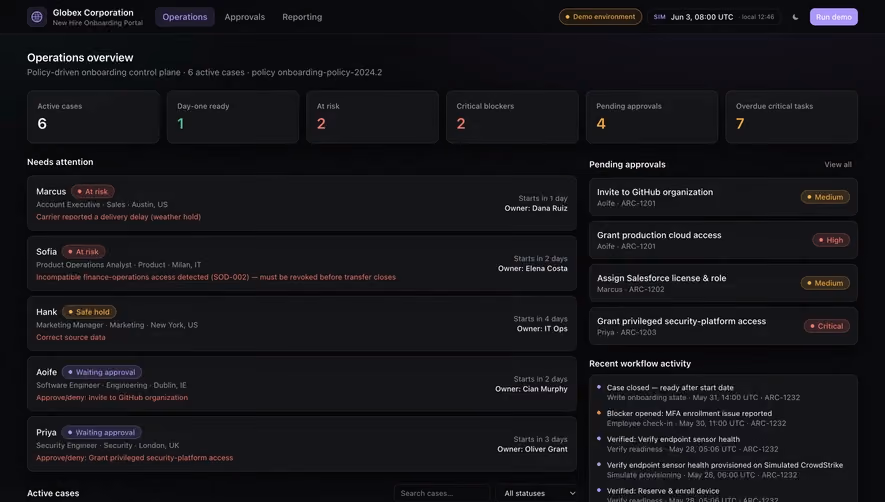Click 'Owner: Cian Murphy' text
Screen dimensions: 885x502
click(531, 389)
